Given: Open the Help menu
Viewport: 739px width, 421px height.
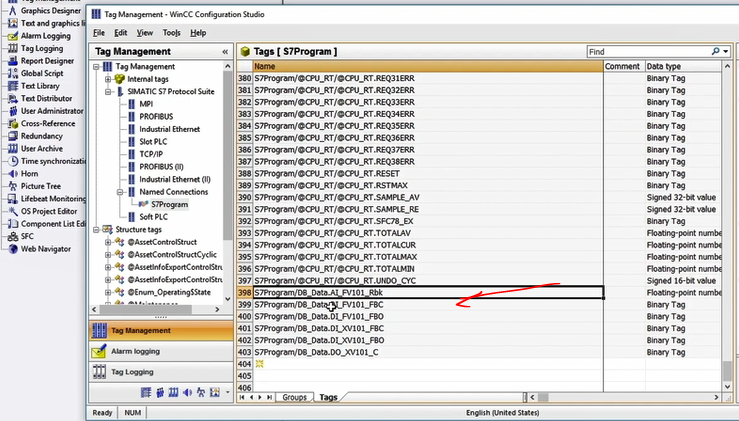Looking at the screenshot, I should 198,33.
